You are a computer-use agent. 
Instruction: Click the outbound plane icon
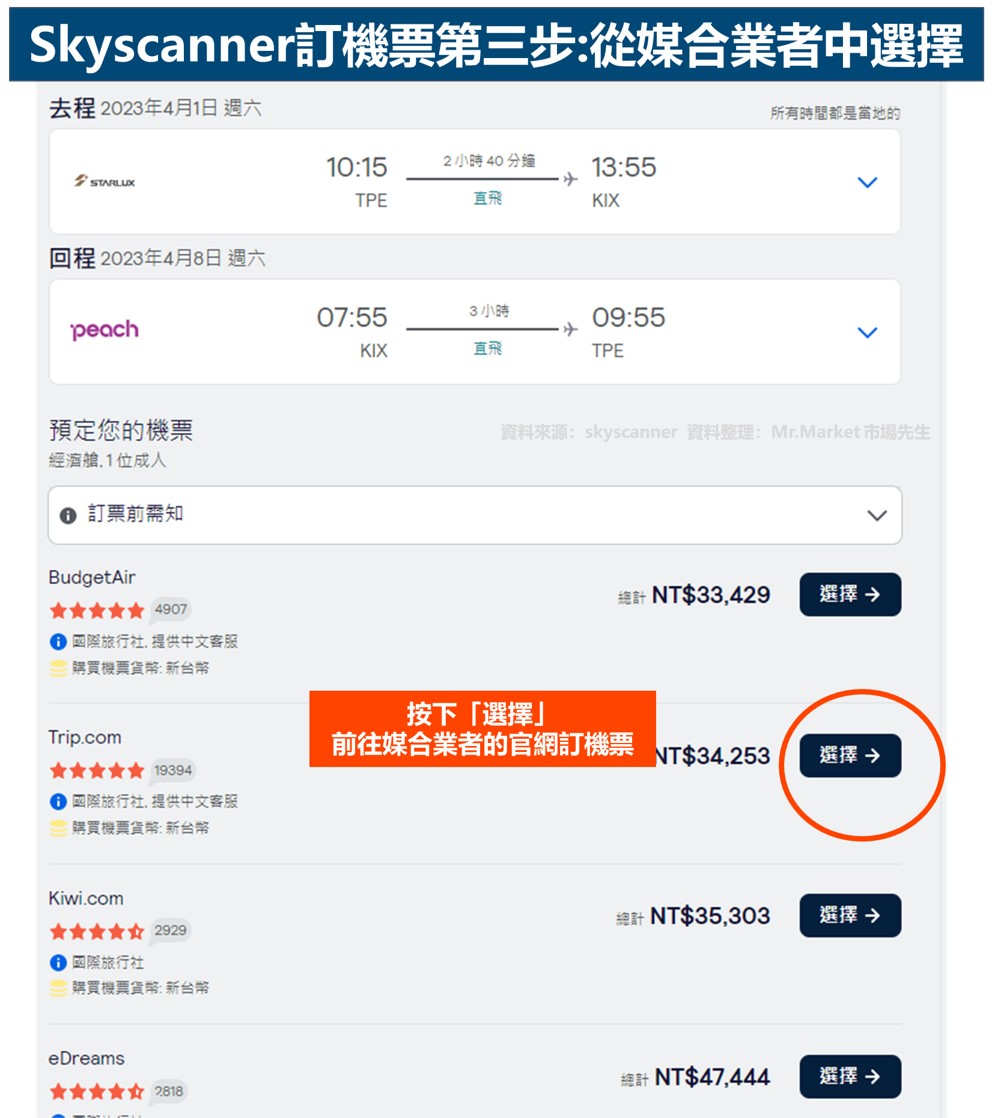(571, 179)
